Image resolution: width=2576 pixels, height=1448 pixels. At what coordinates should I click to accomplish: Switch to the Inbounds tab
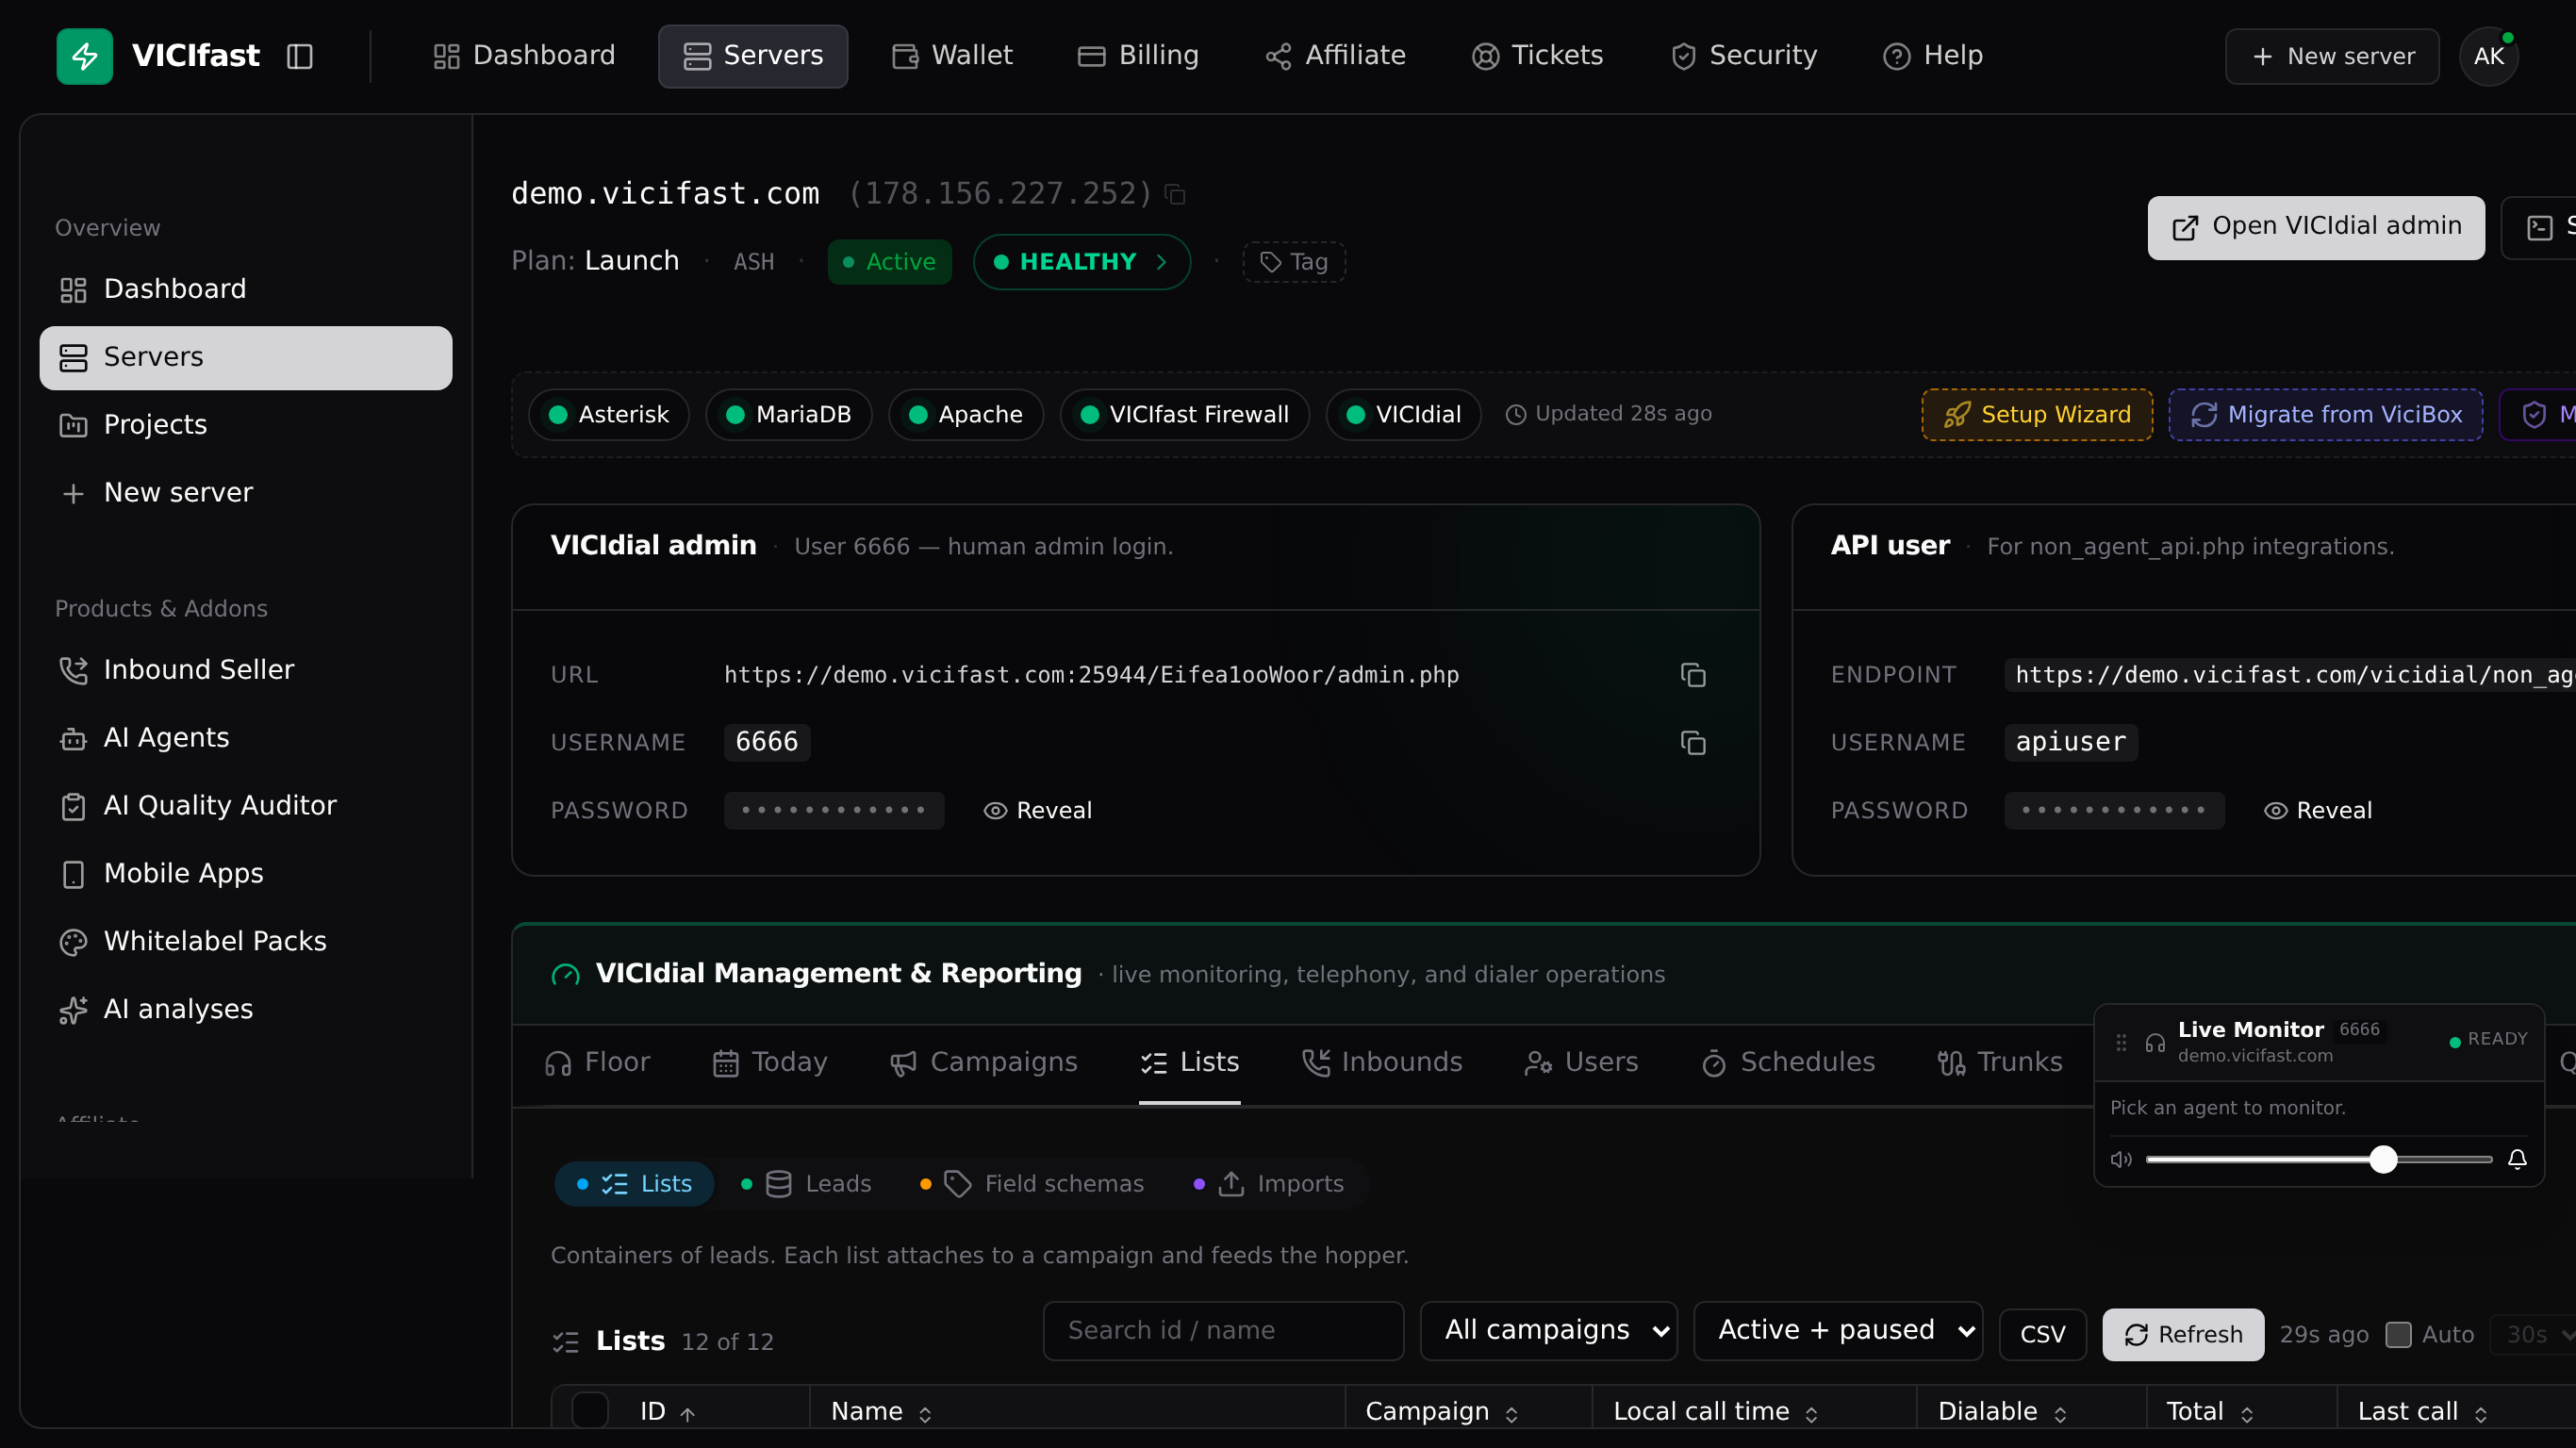[1382, 1063]
